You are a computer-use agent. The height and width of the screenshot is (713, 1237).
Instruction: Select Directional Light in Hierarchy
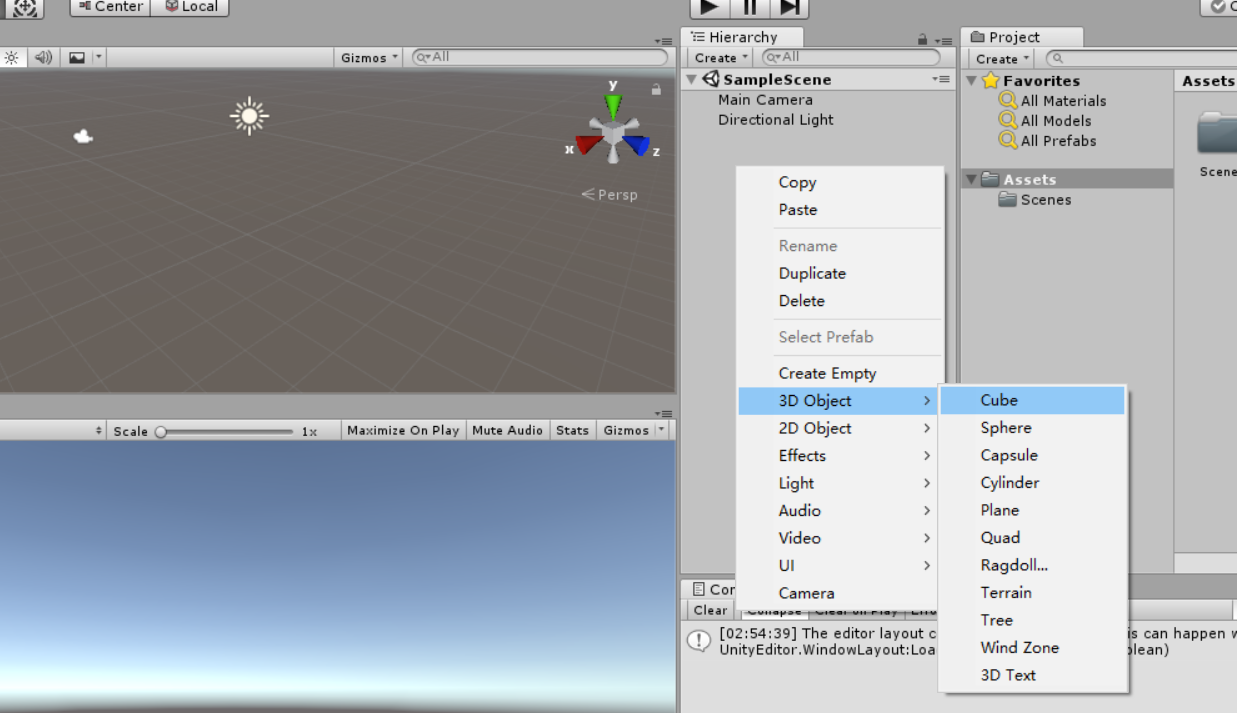775,120
